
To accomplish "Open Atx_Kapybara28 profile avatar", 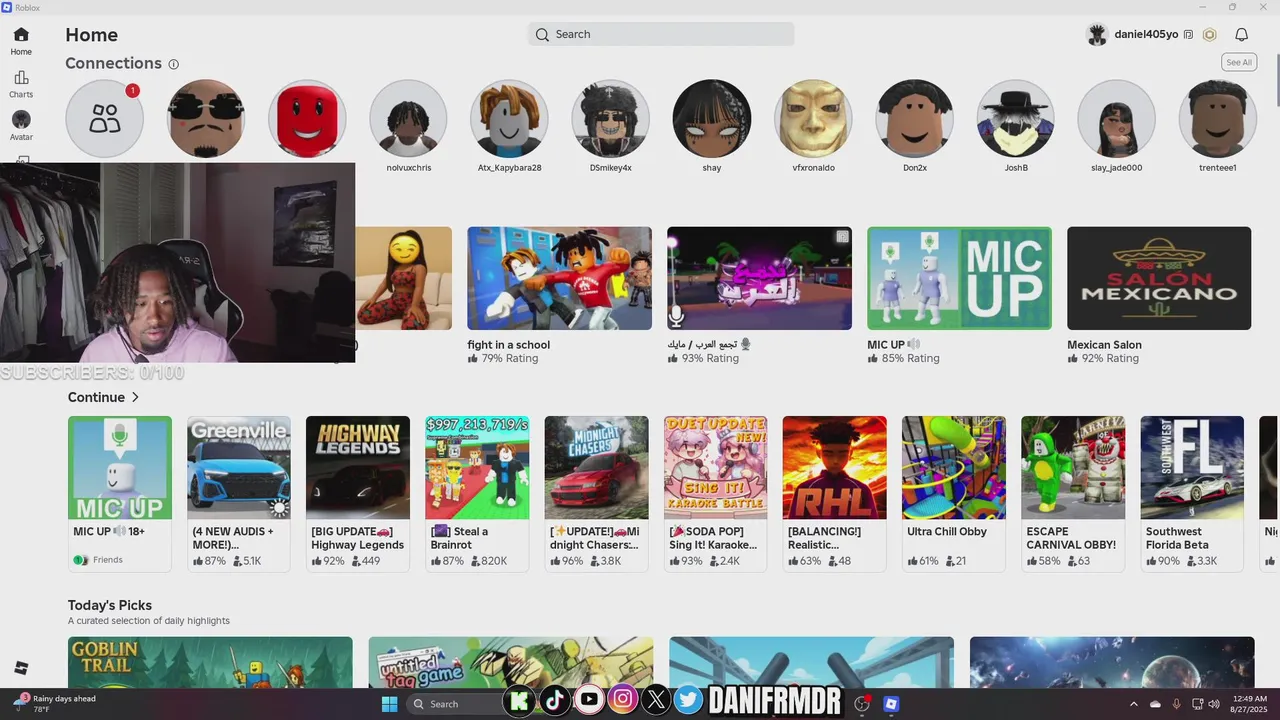I will pyautogui.click(x=509, y=119).
